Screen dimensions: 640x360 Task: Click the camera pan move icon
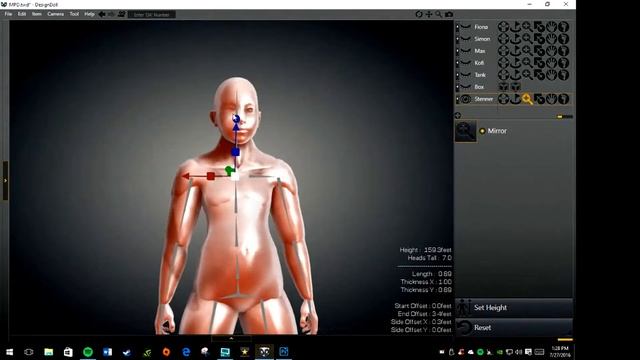coord(429,14)
